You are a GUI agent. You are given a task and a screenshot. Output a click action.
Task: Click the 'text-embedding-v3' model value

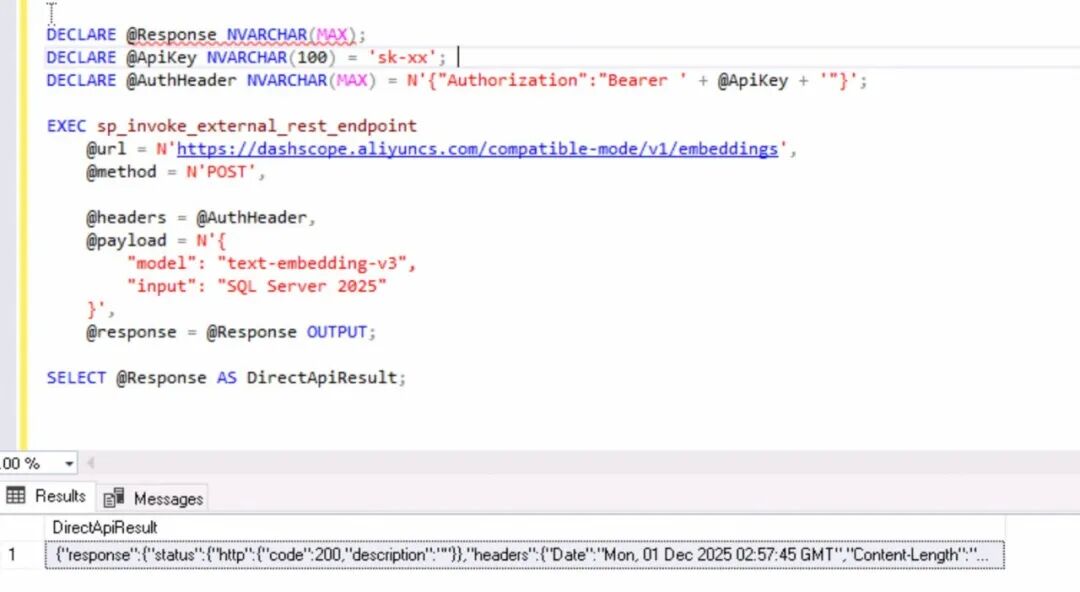coord(313,263)
